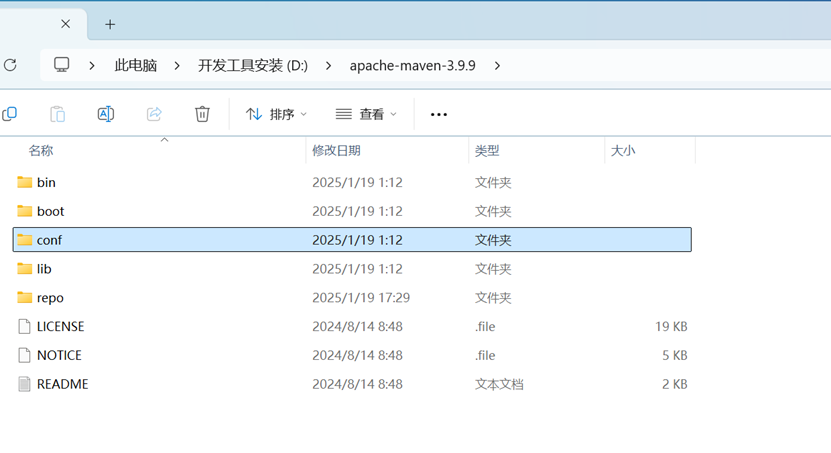Screen dimensions: 831x453
Task: Click the 文件夹 type of the bin row
Action: (493, 182)
